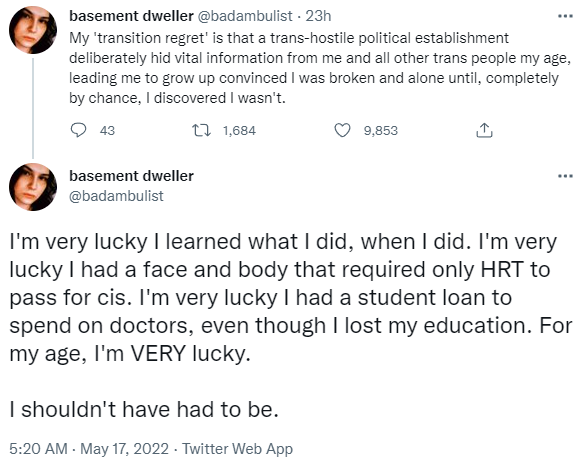Click the 9,853 likes count
The height and width of the screenshot is (473, 587).
pos(381,131)
